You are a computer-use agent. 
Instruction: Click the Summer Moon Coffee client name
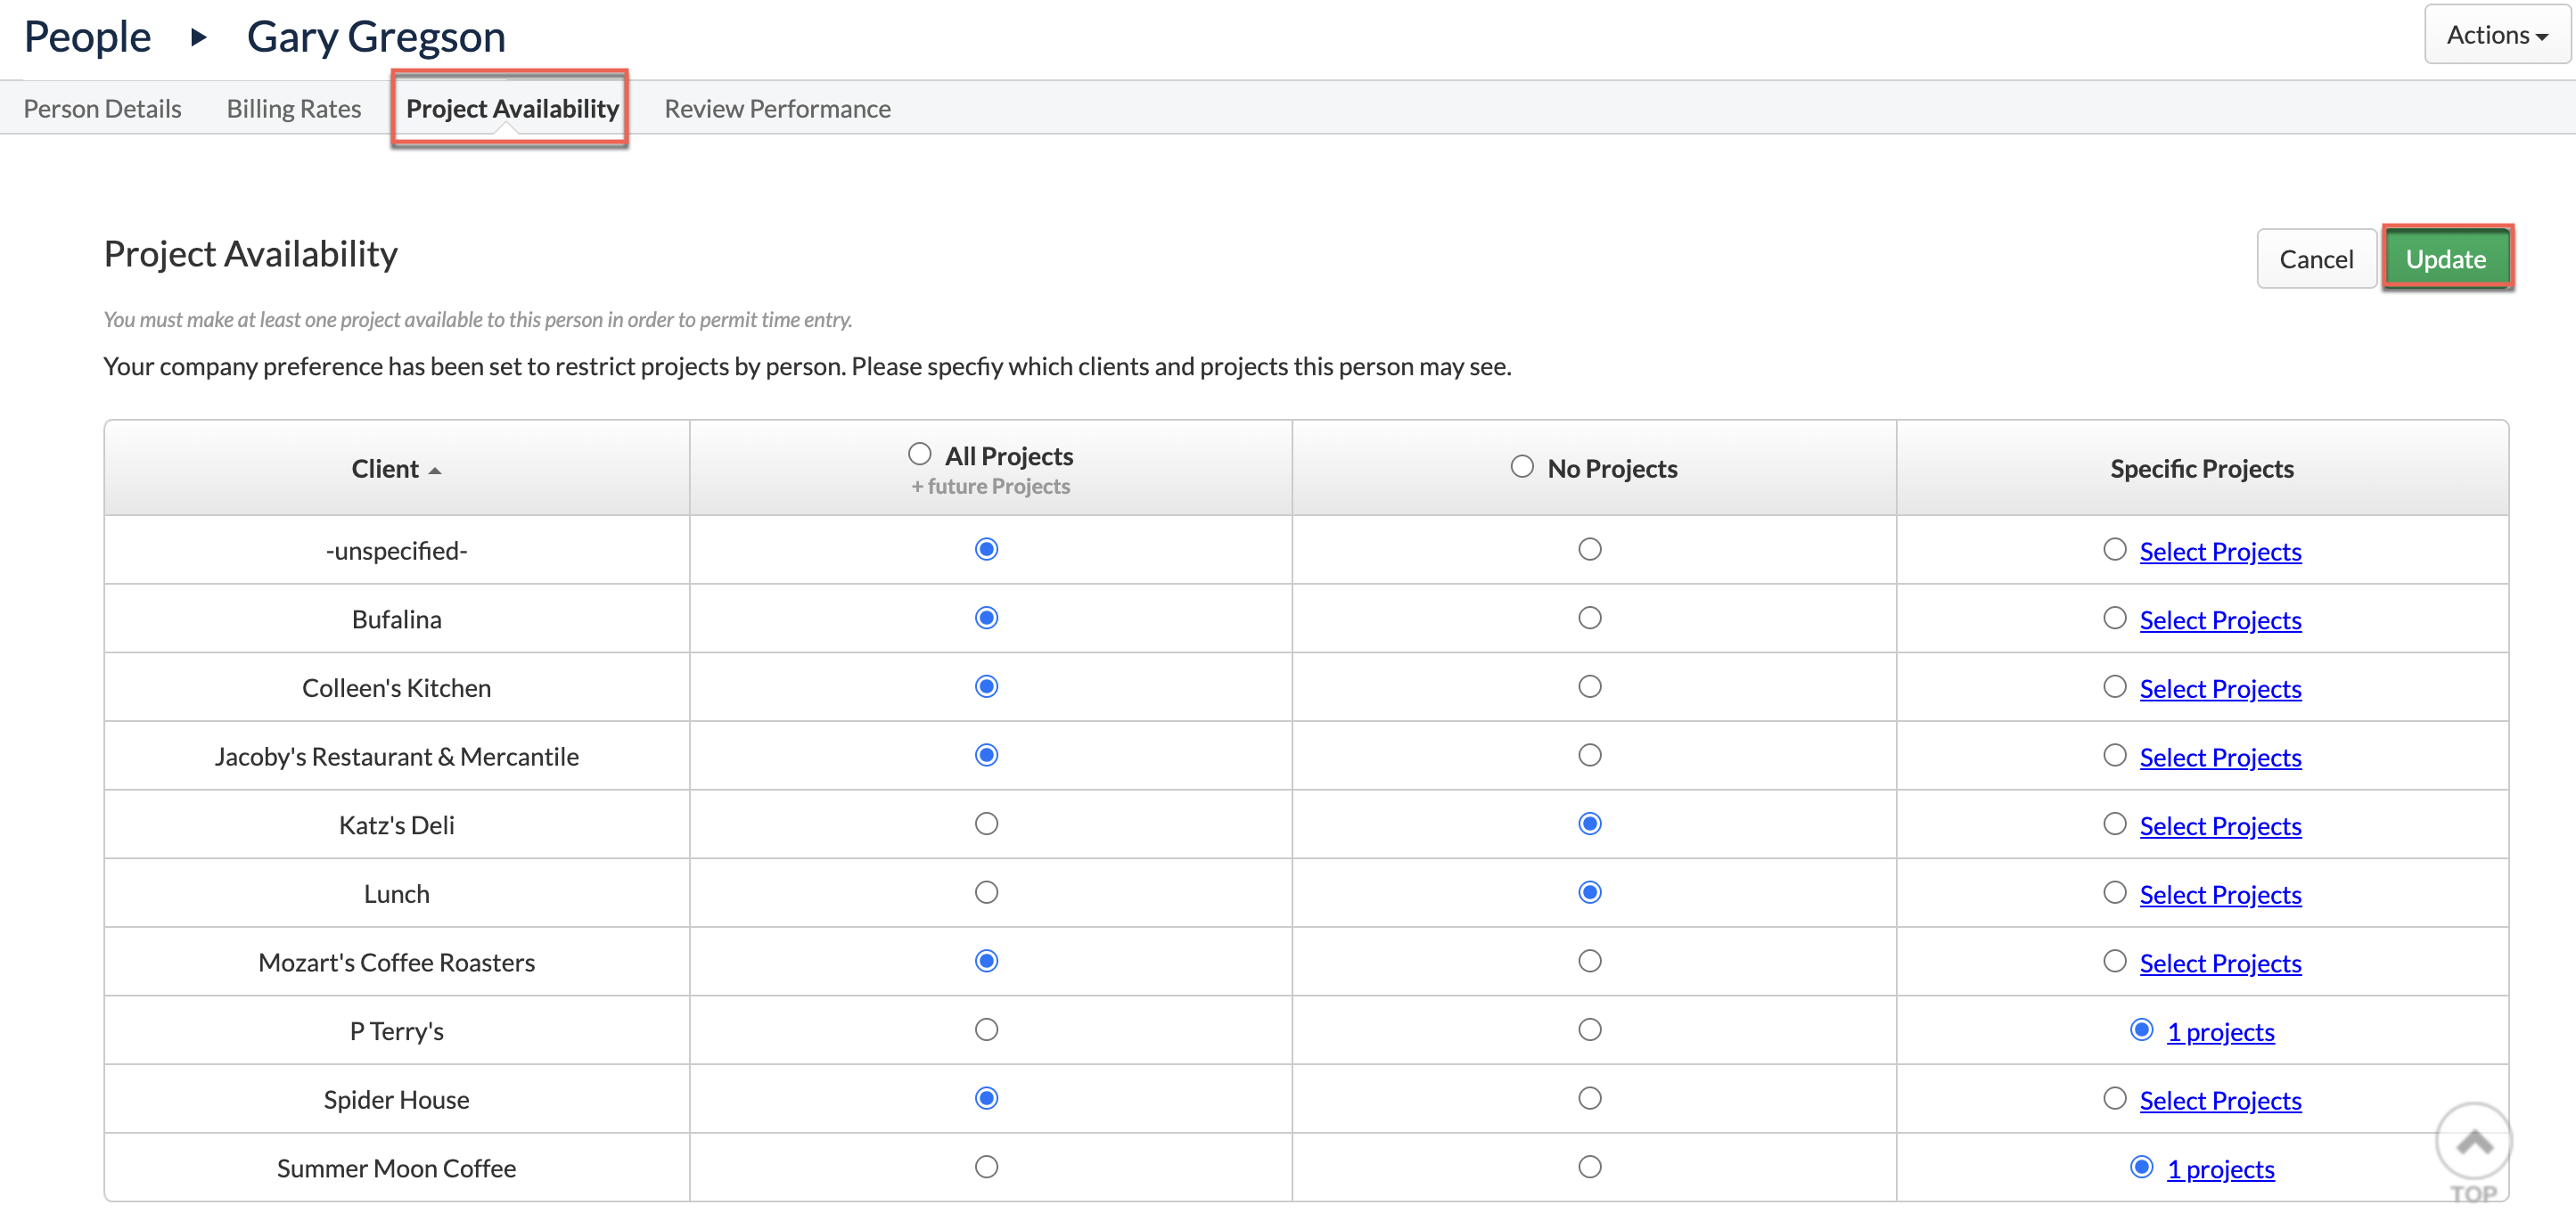click(x=396, y=1168)
